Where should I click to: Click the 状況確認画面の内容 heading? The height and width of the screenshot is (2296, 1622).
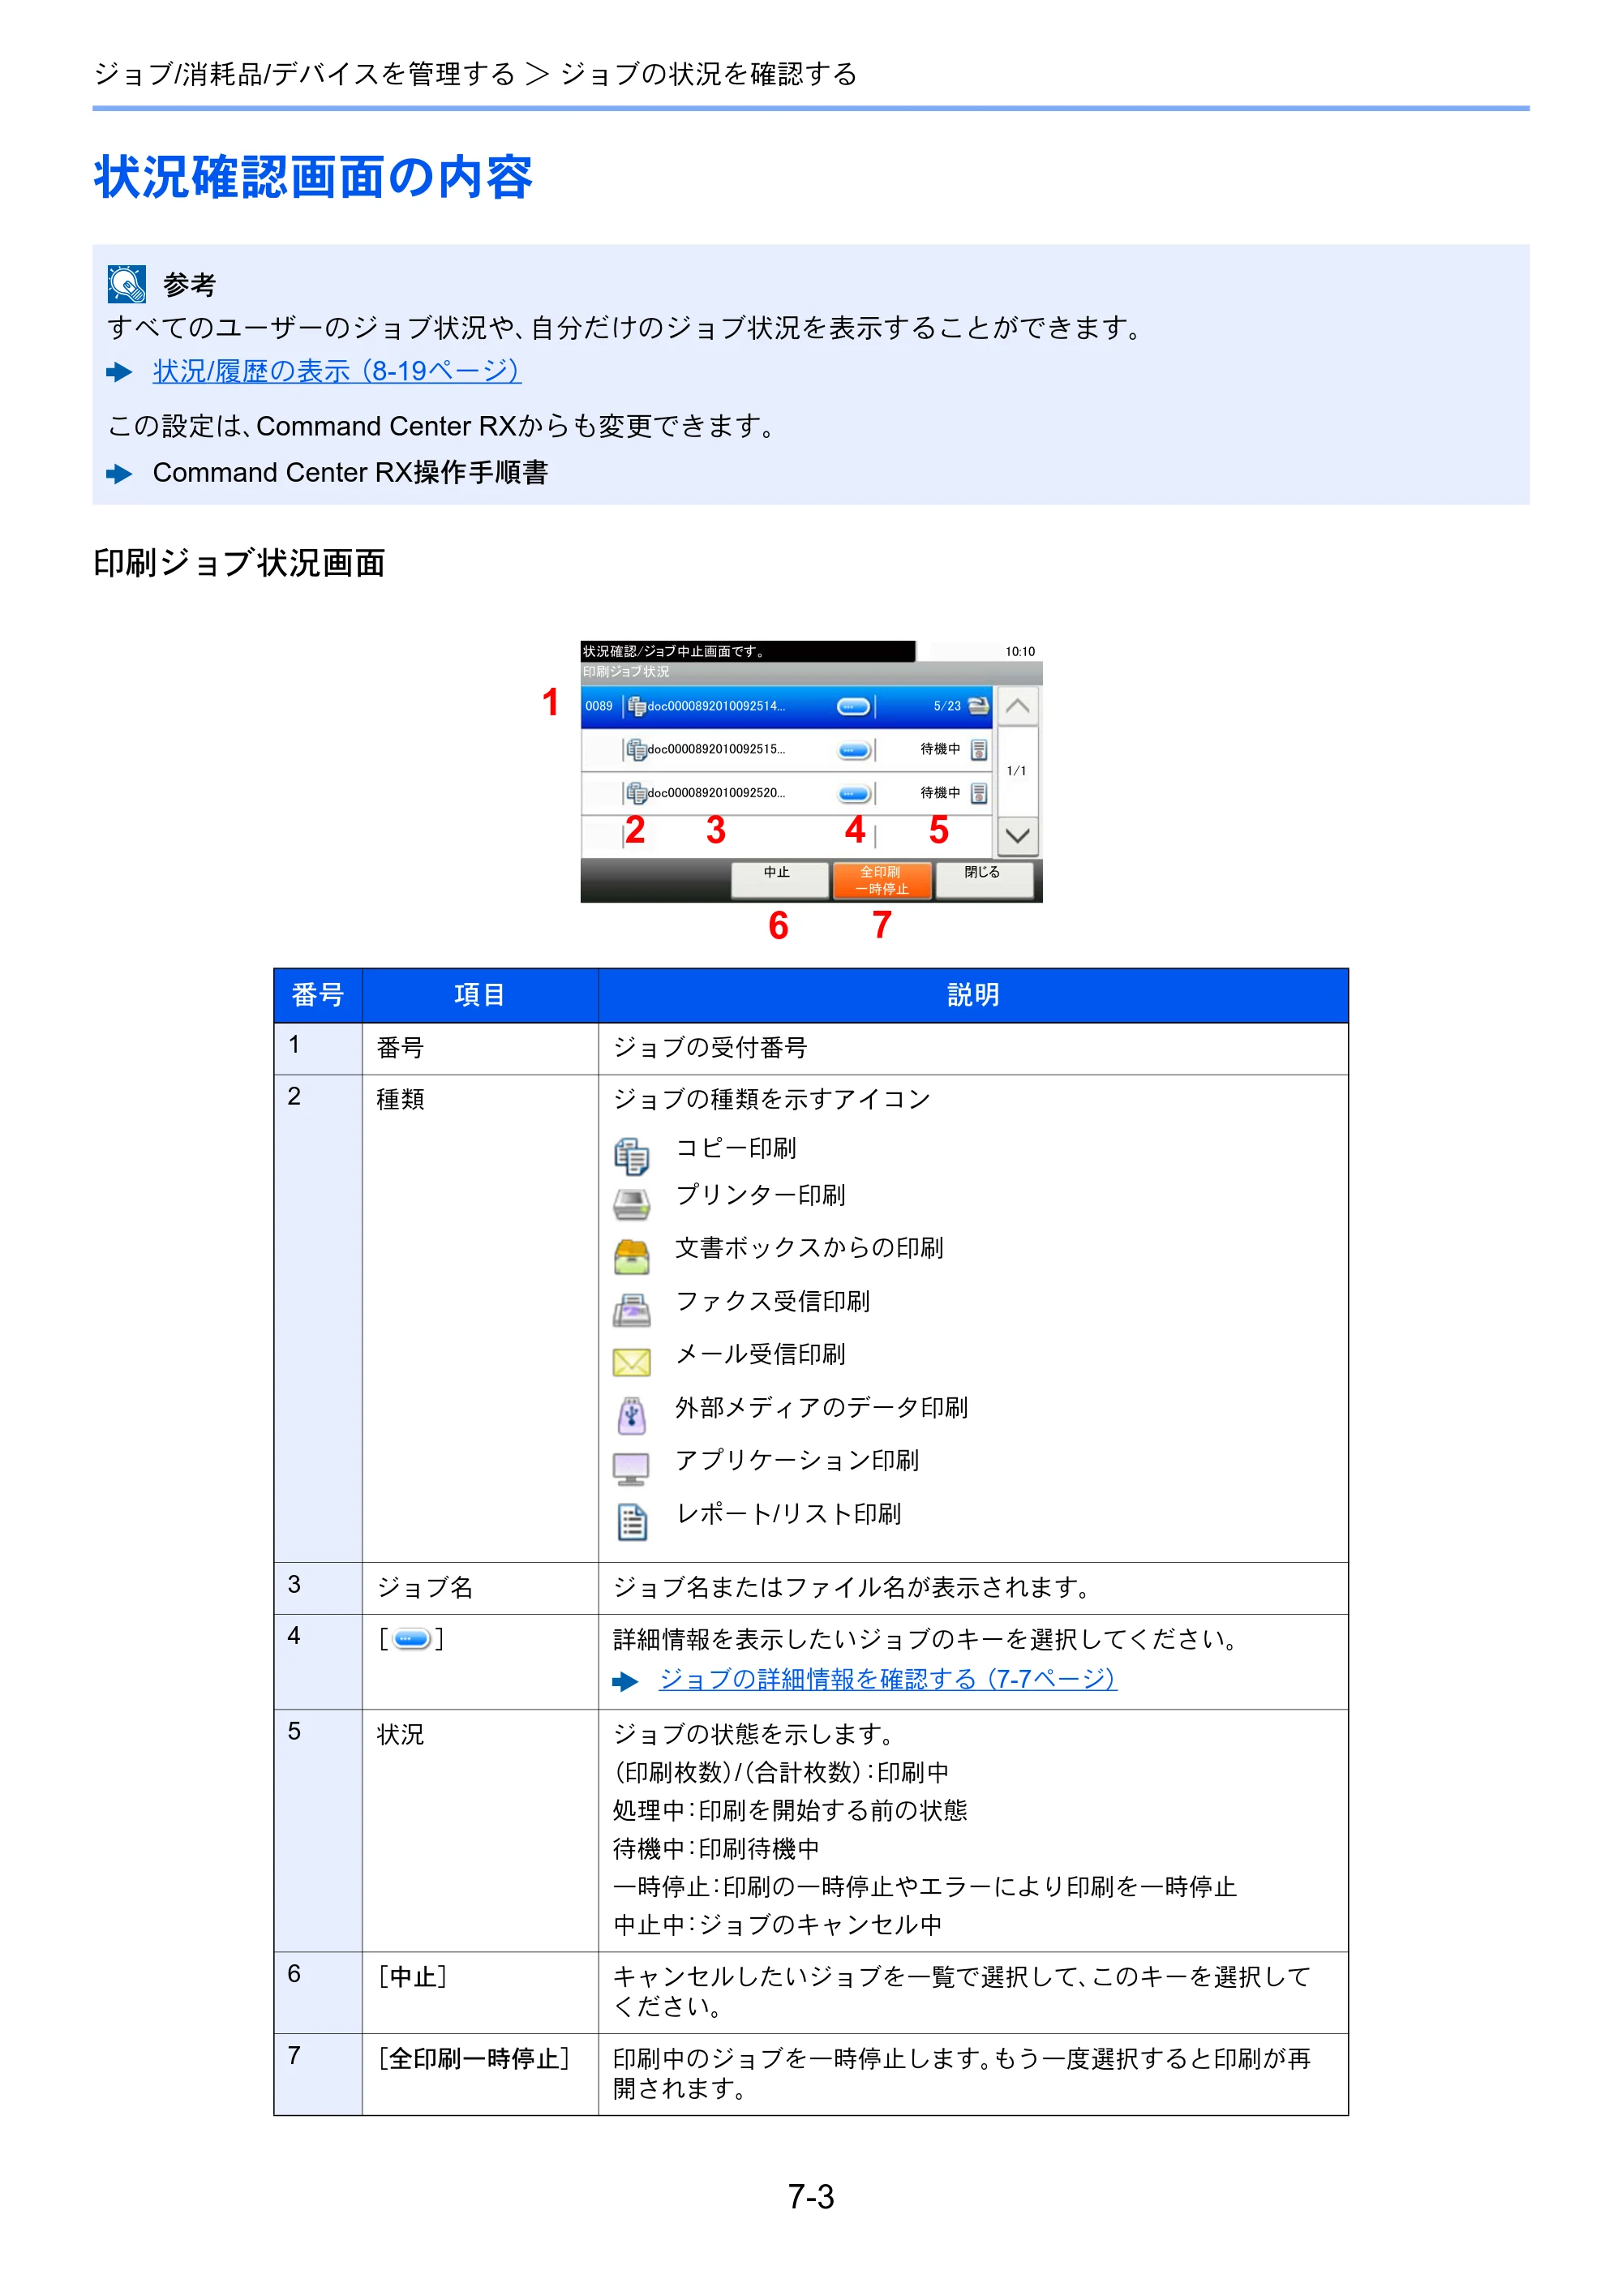(313, 177)
